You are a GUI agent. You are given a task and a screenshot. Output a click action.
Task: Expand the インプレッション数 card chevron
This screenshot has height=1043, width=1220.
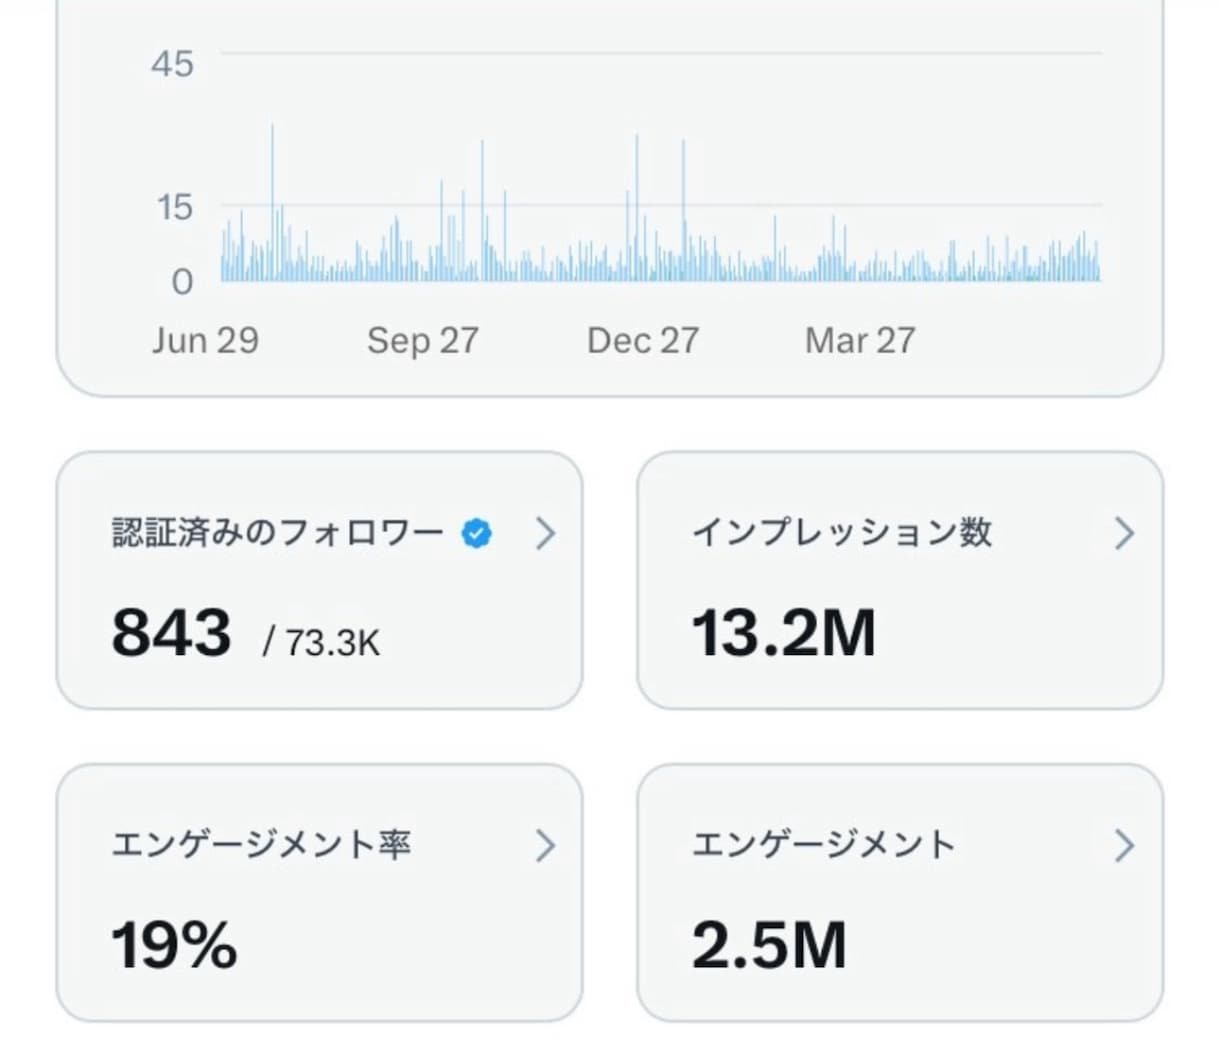pyautogui.click(x=1125, y=534)
